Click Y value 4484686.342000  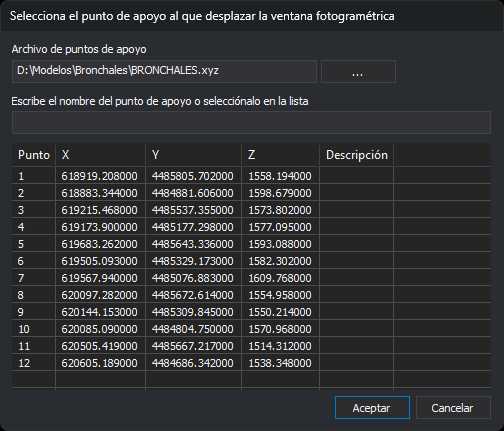(x=193, y=363)
